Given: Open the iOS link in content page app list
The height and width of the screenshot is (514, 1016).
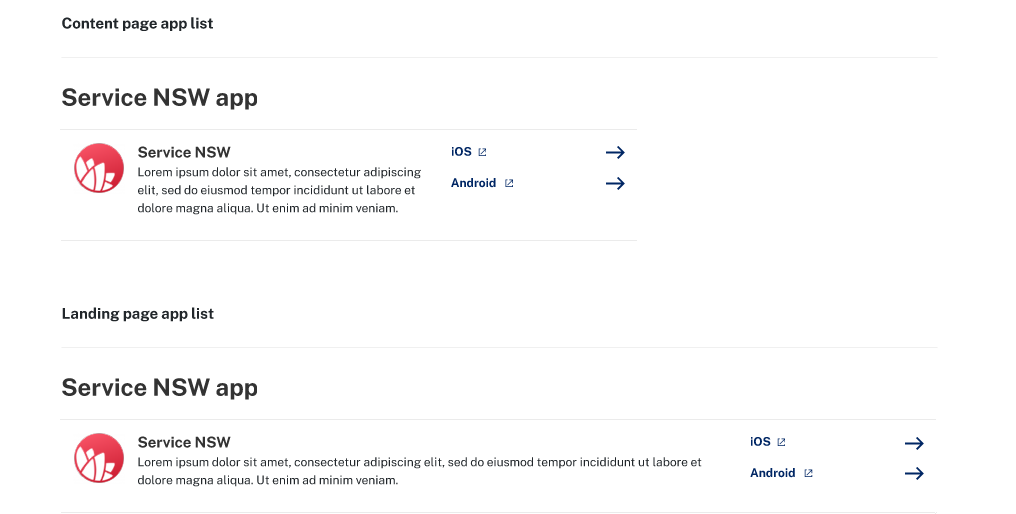Looking at the screenshot, I should [461, 152].
